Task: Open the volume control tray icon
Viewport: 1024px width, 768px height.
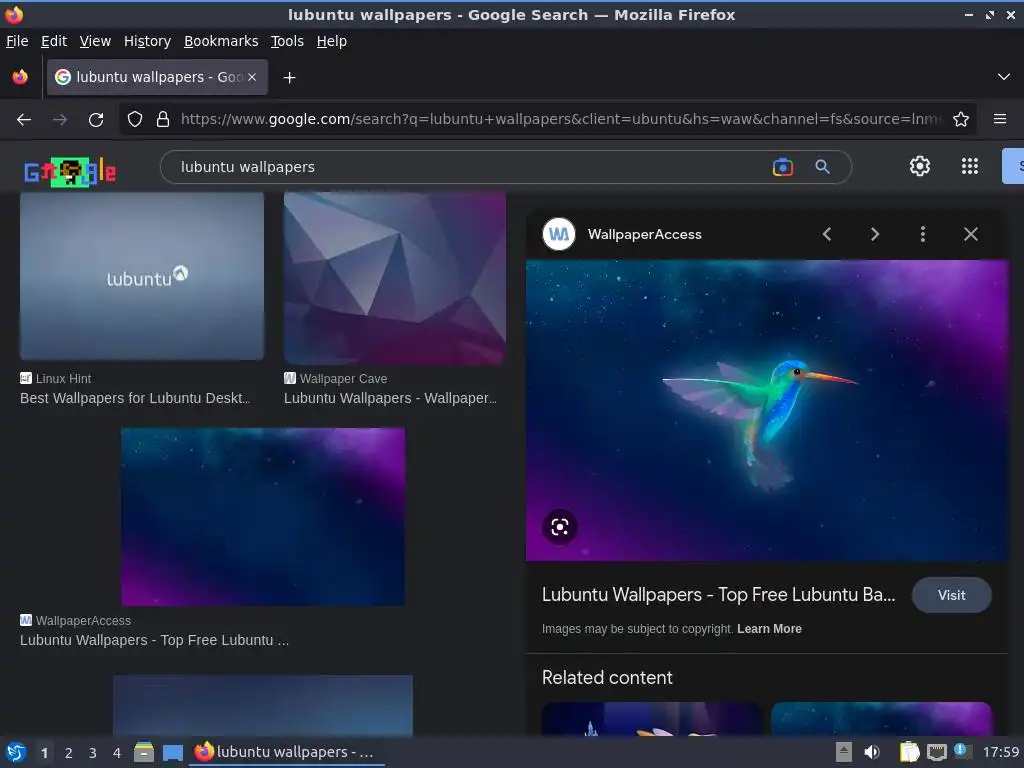Action: click(x=871, y=752)
